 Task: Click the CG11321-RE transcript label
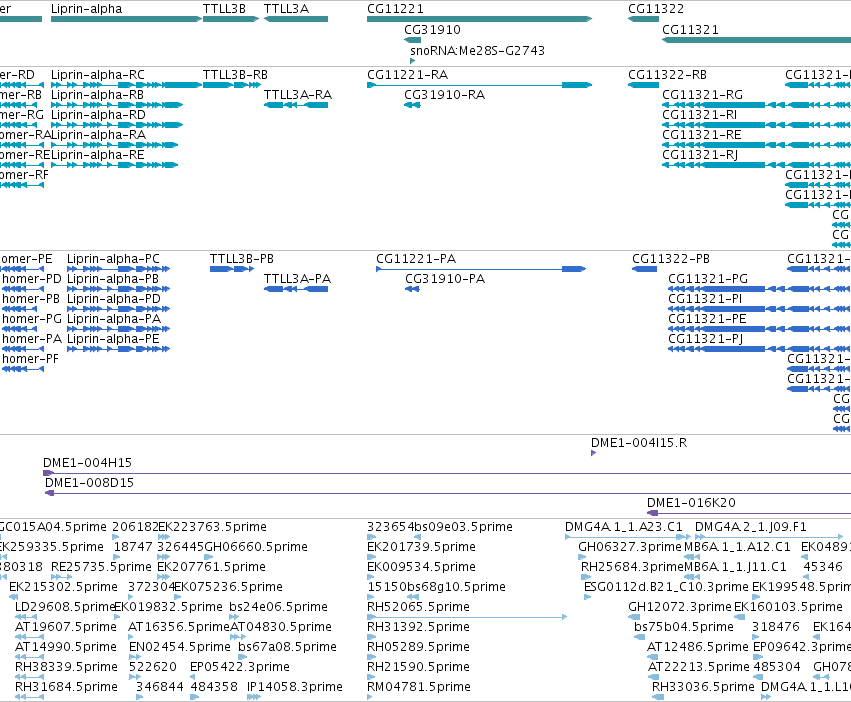click(701, 135)
